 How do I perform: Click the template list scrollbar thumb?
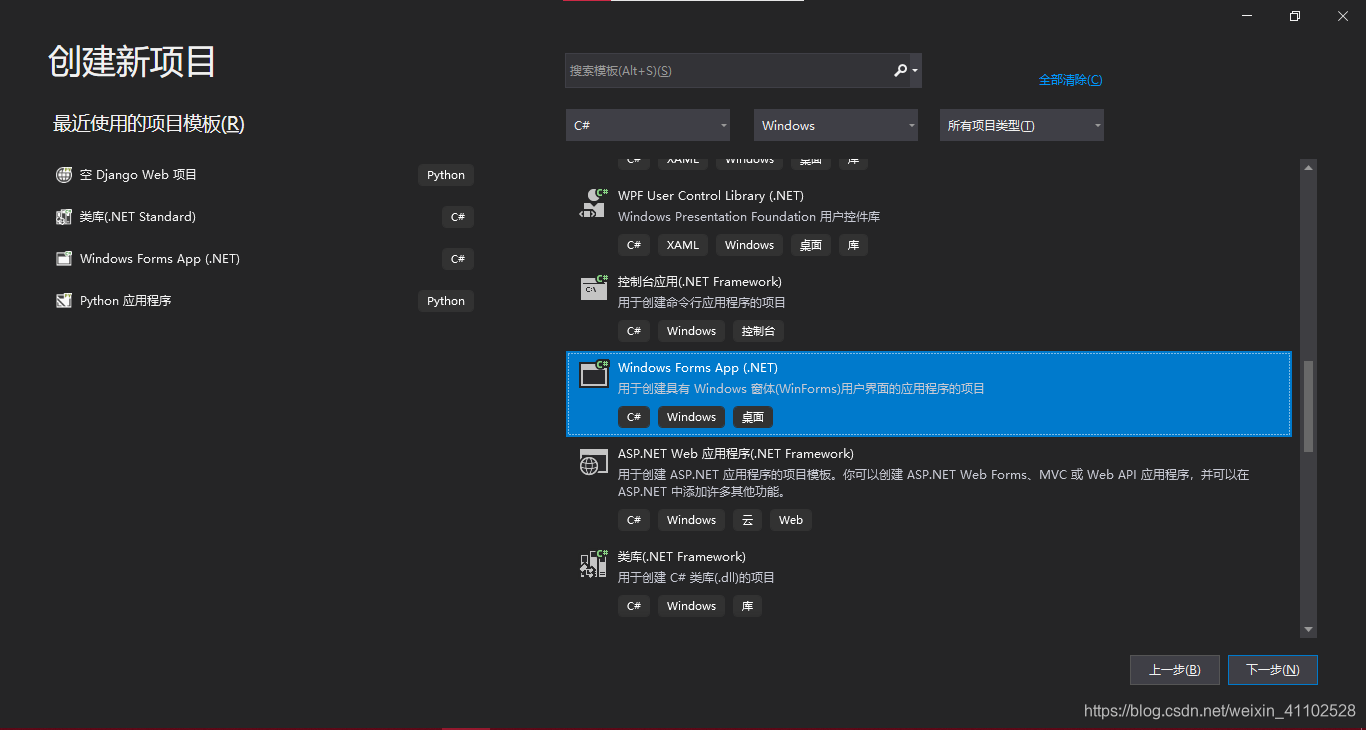point(1308,405)
